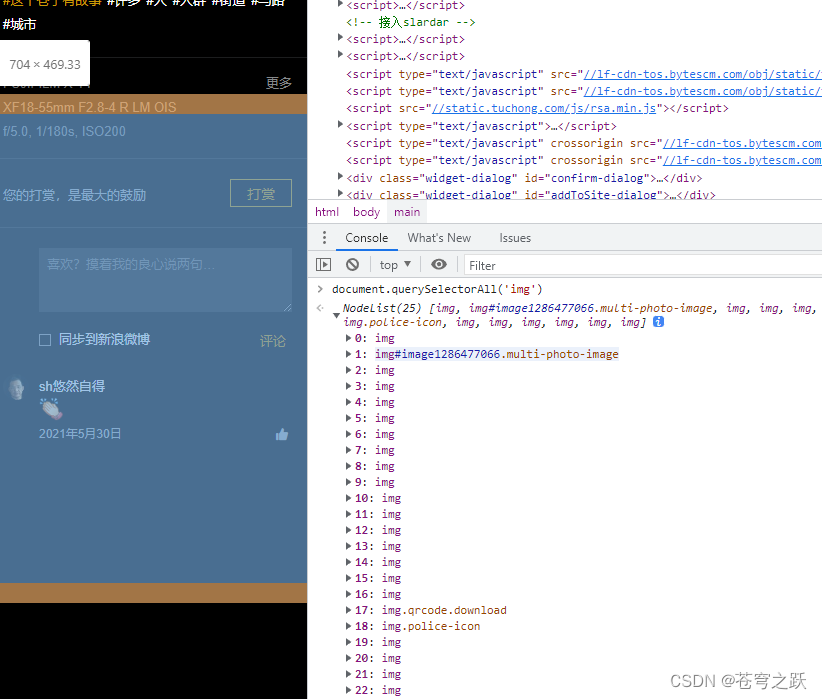Click the 打赏 reward button

[261, 193]
